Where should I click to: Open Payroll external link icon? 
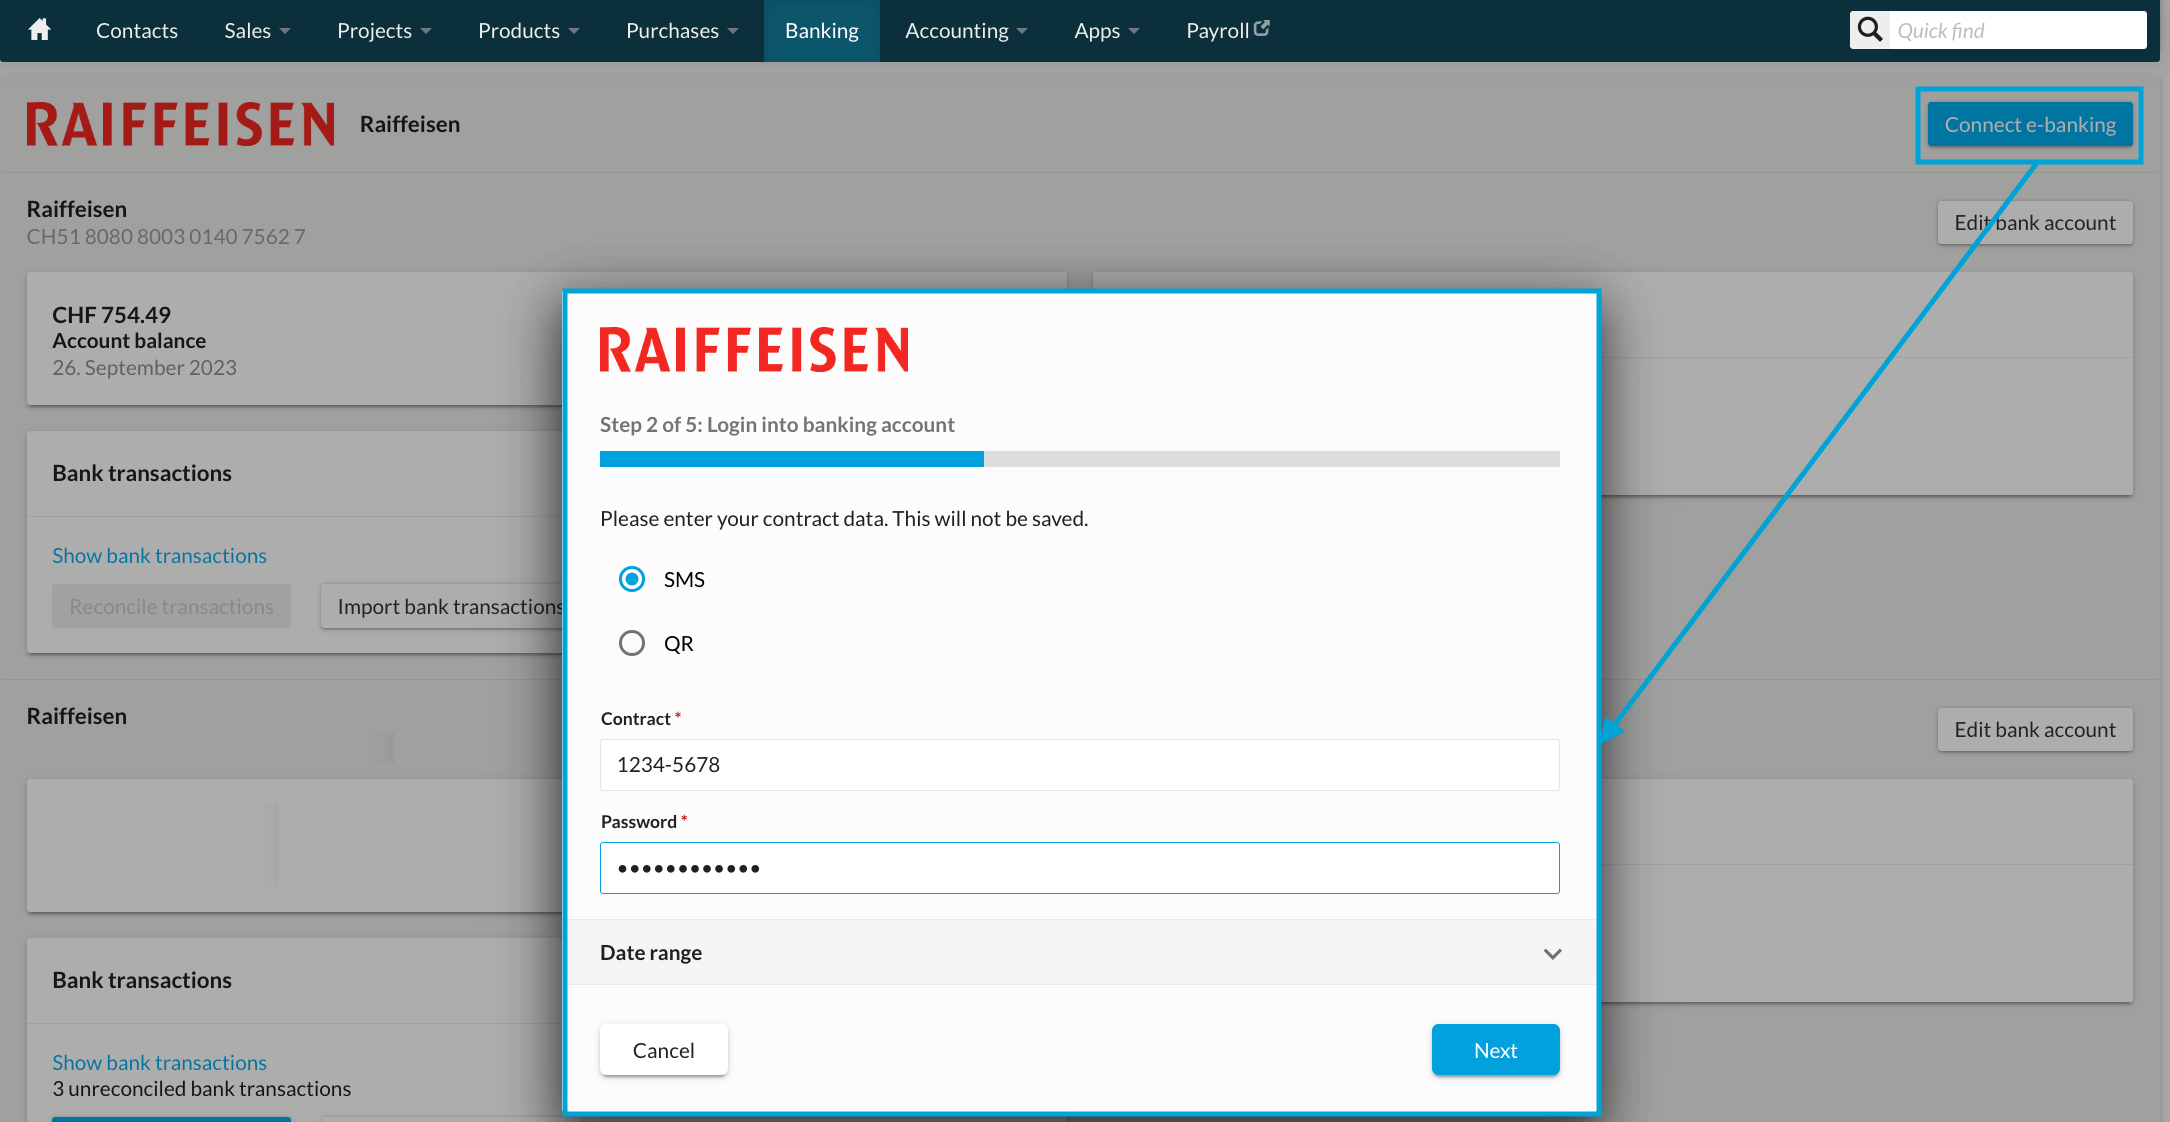tap(1262, 28)
